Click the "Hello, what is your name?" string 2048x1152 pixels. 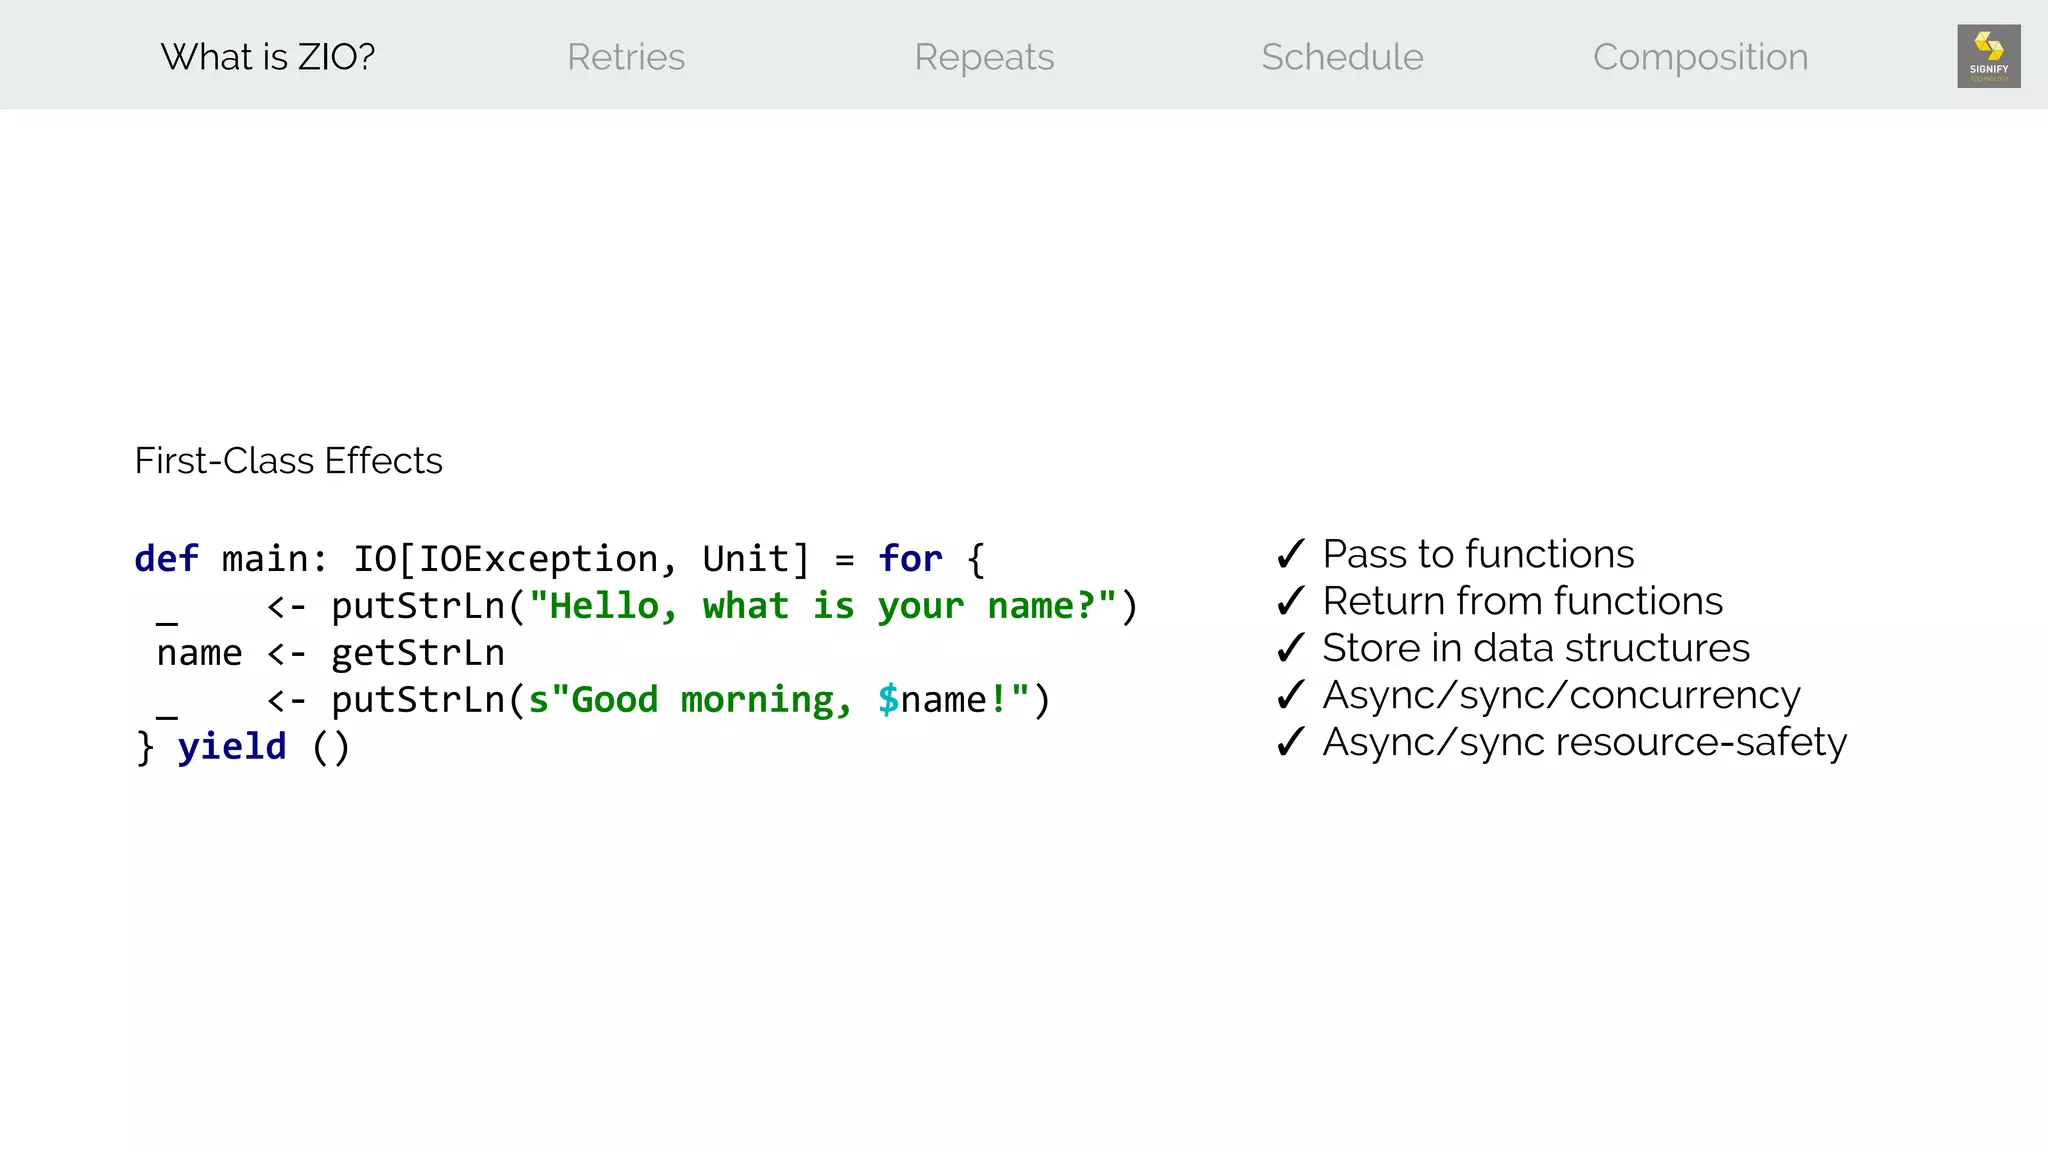click(x=822, y=606)
